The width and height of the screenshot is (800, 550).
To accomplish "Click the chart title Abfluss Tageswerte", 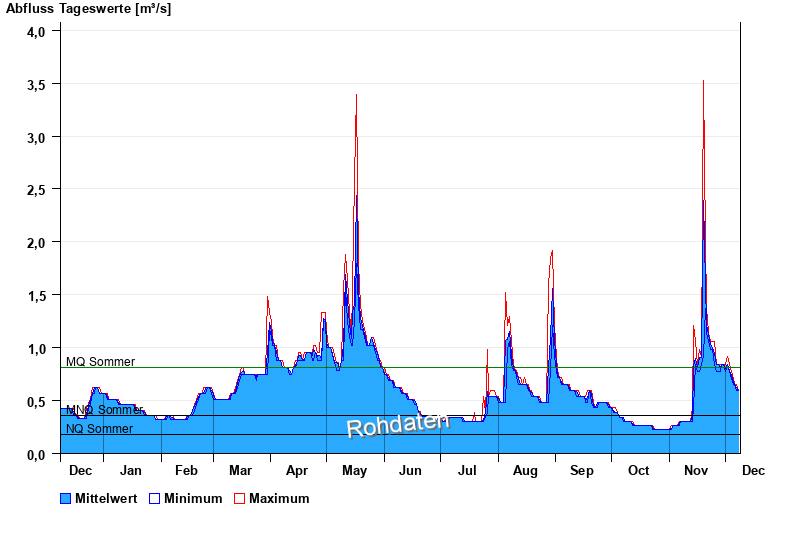I will [88, 9].
